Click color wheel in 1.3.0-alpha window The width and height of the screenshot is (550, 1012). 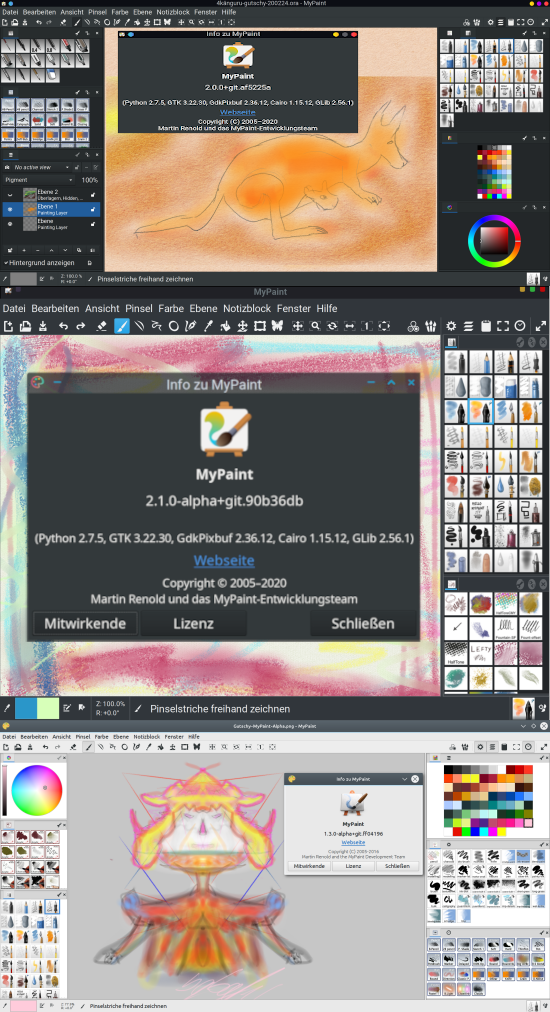tap(37, 791)
